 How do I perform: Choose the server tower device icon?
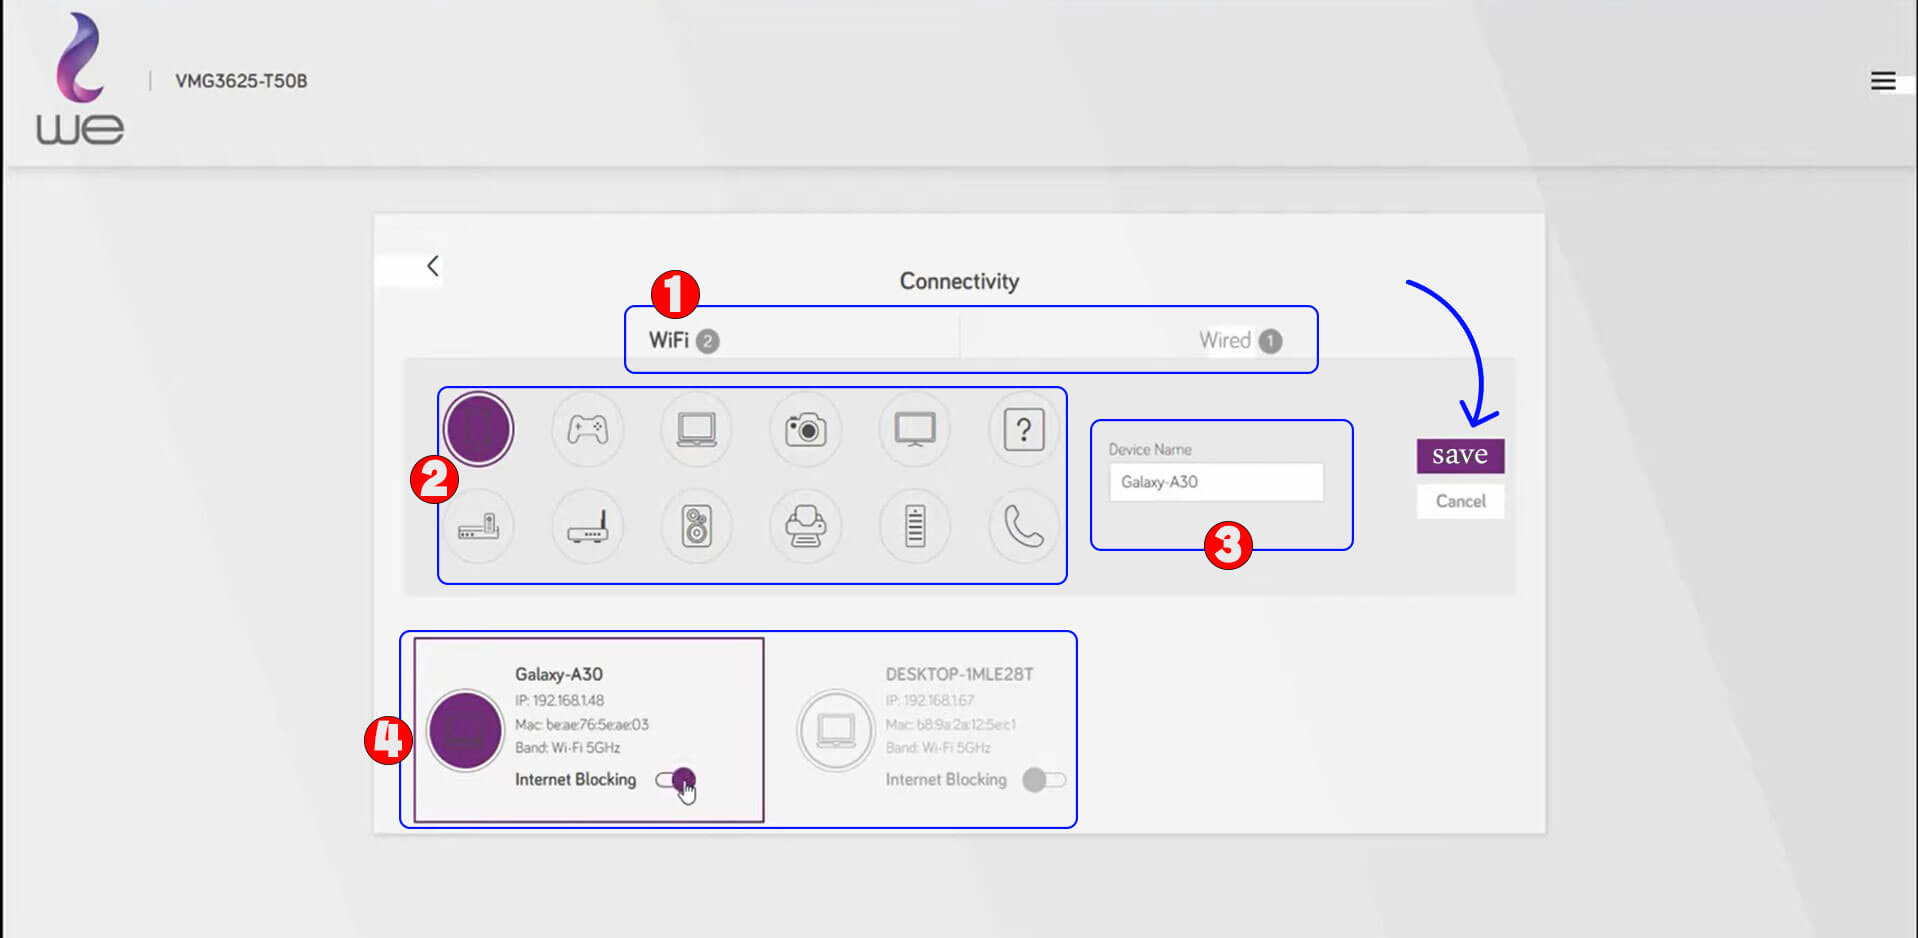(x=914, y=526)
